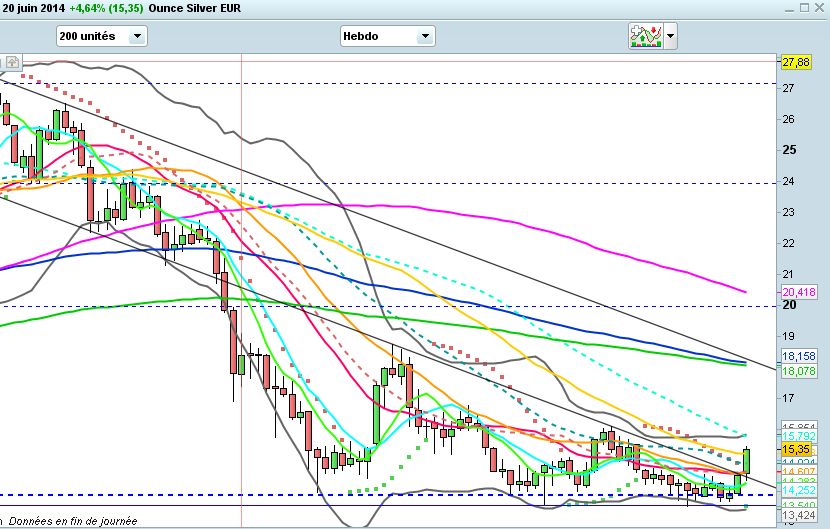The width and height of the screenshot is (830, 529).
Task: Click the bold 20 on price axis
Action: [x=789, y=305]
